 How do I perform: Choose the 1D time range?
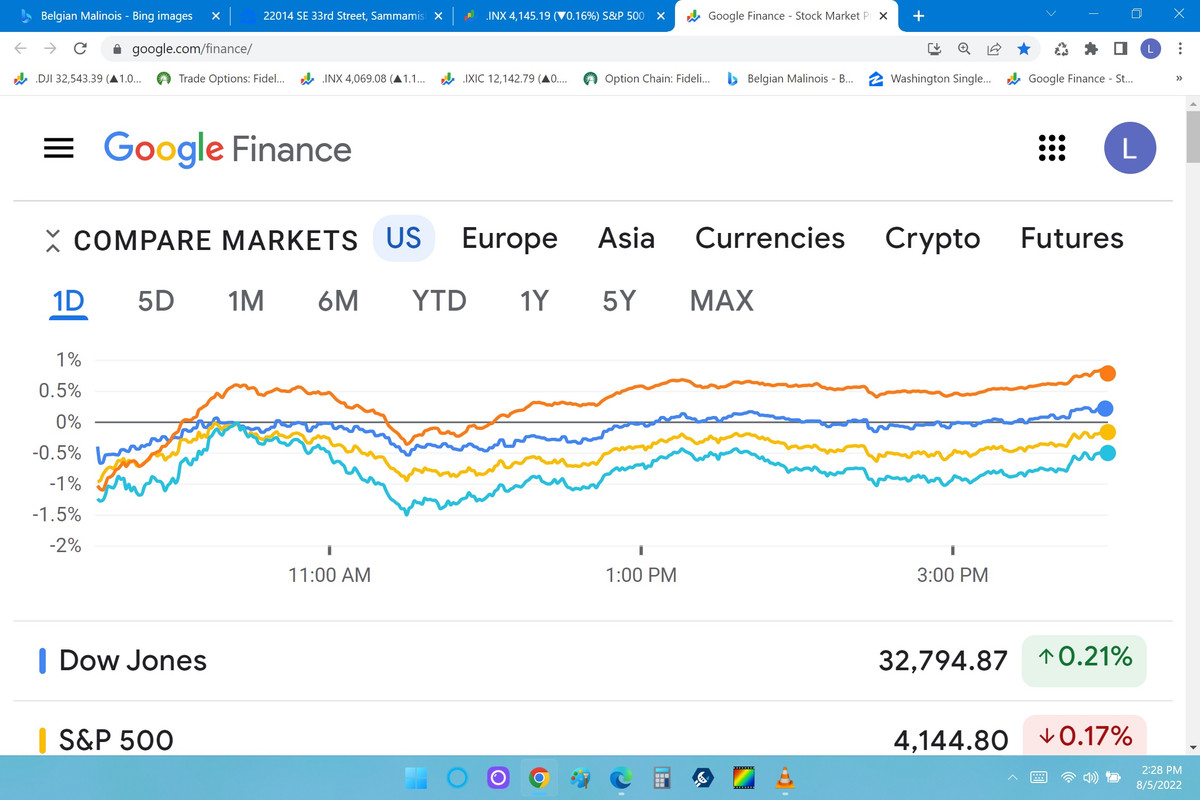coord(68,300)
